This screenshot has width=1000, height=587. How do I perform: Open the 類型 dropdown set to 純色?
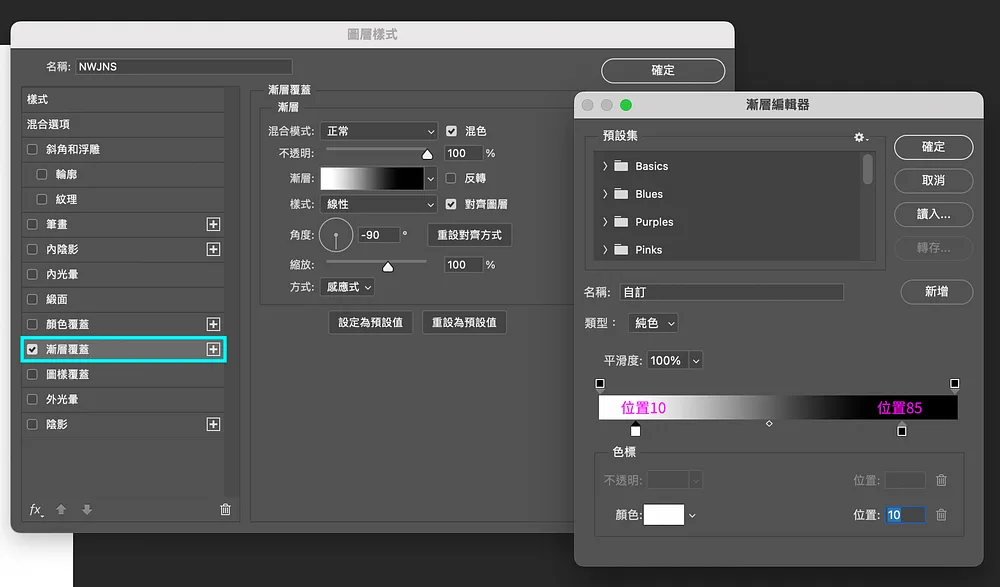652,323
